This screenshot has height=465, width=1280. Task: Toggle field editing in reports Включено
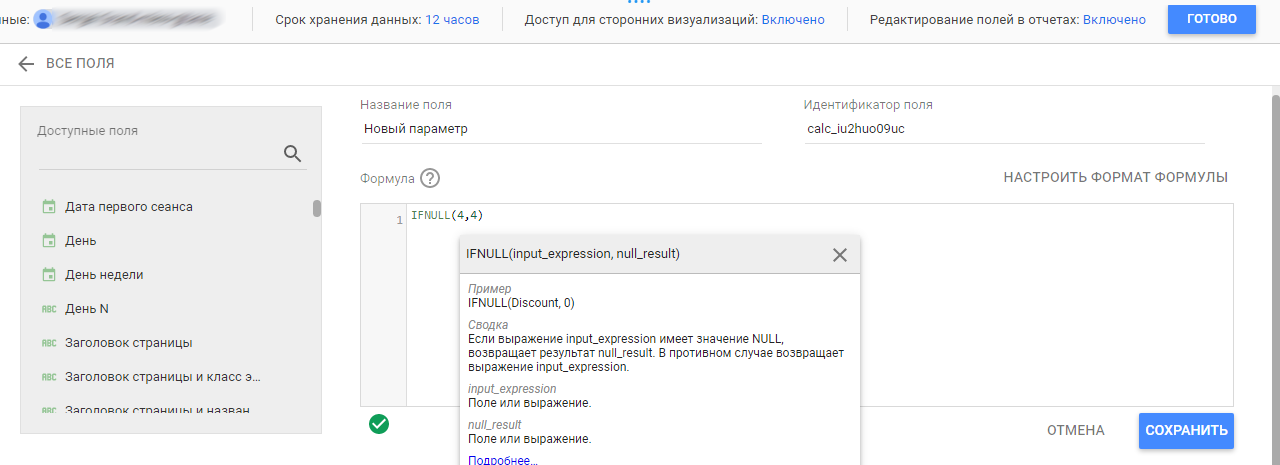click(x=1114, y=20)
